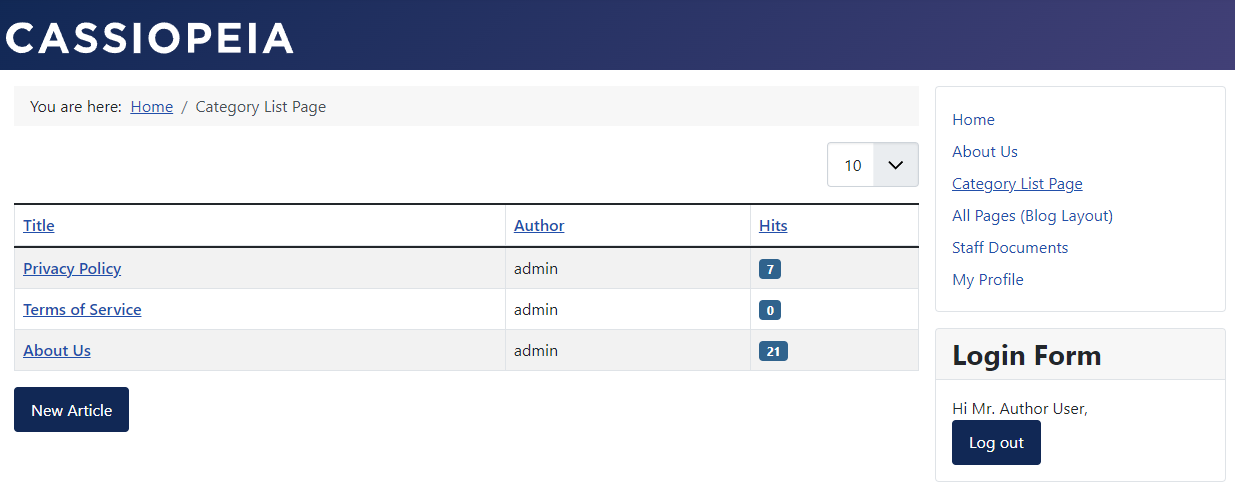
Task: Click hits badge showing 21
Action: point(773,351)
